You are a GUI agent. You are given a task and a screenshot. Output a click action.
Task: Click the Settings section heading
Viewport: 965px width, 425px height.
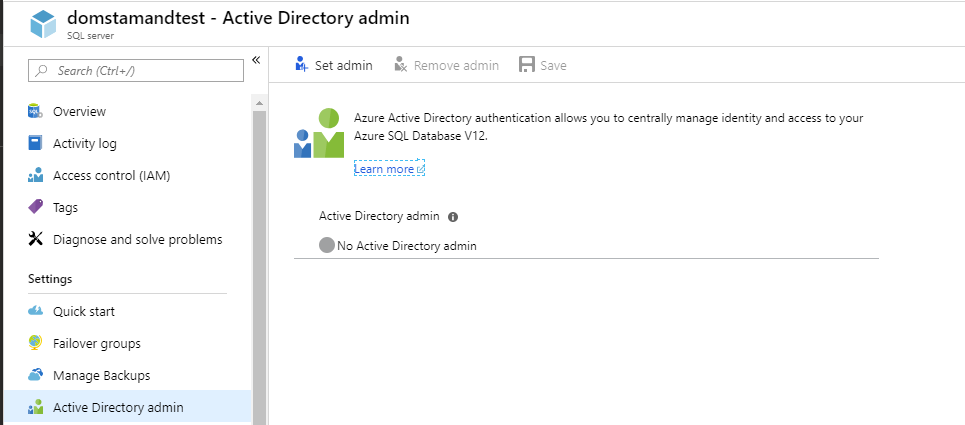tap(50, 279)
